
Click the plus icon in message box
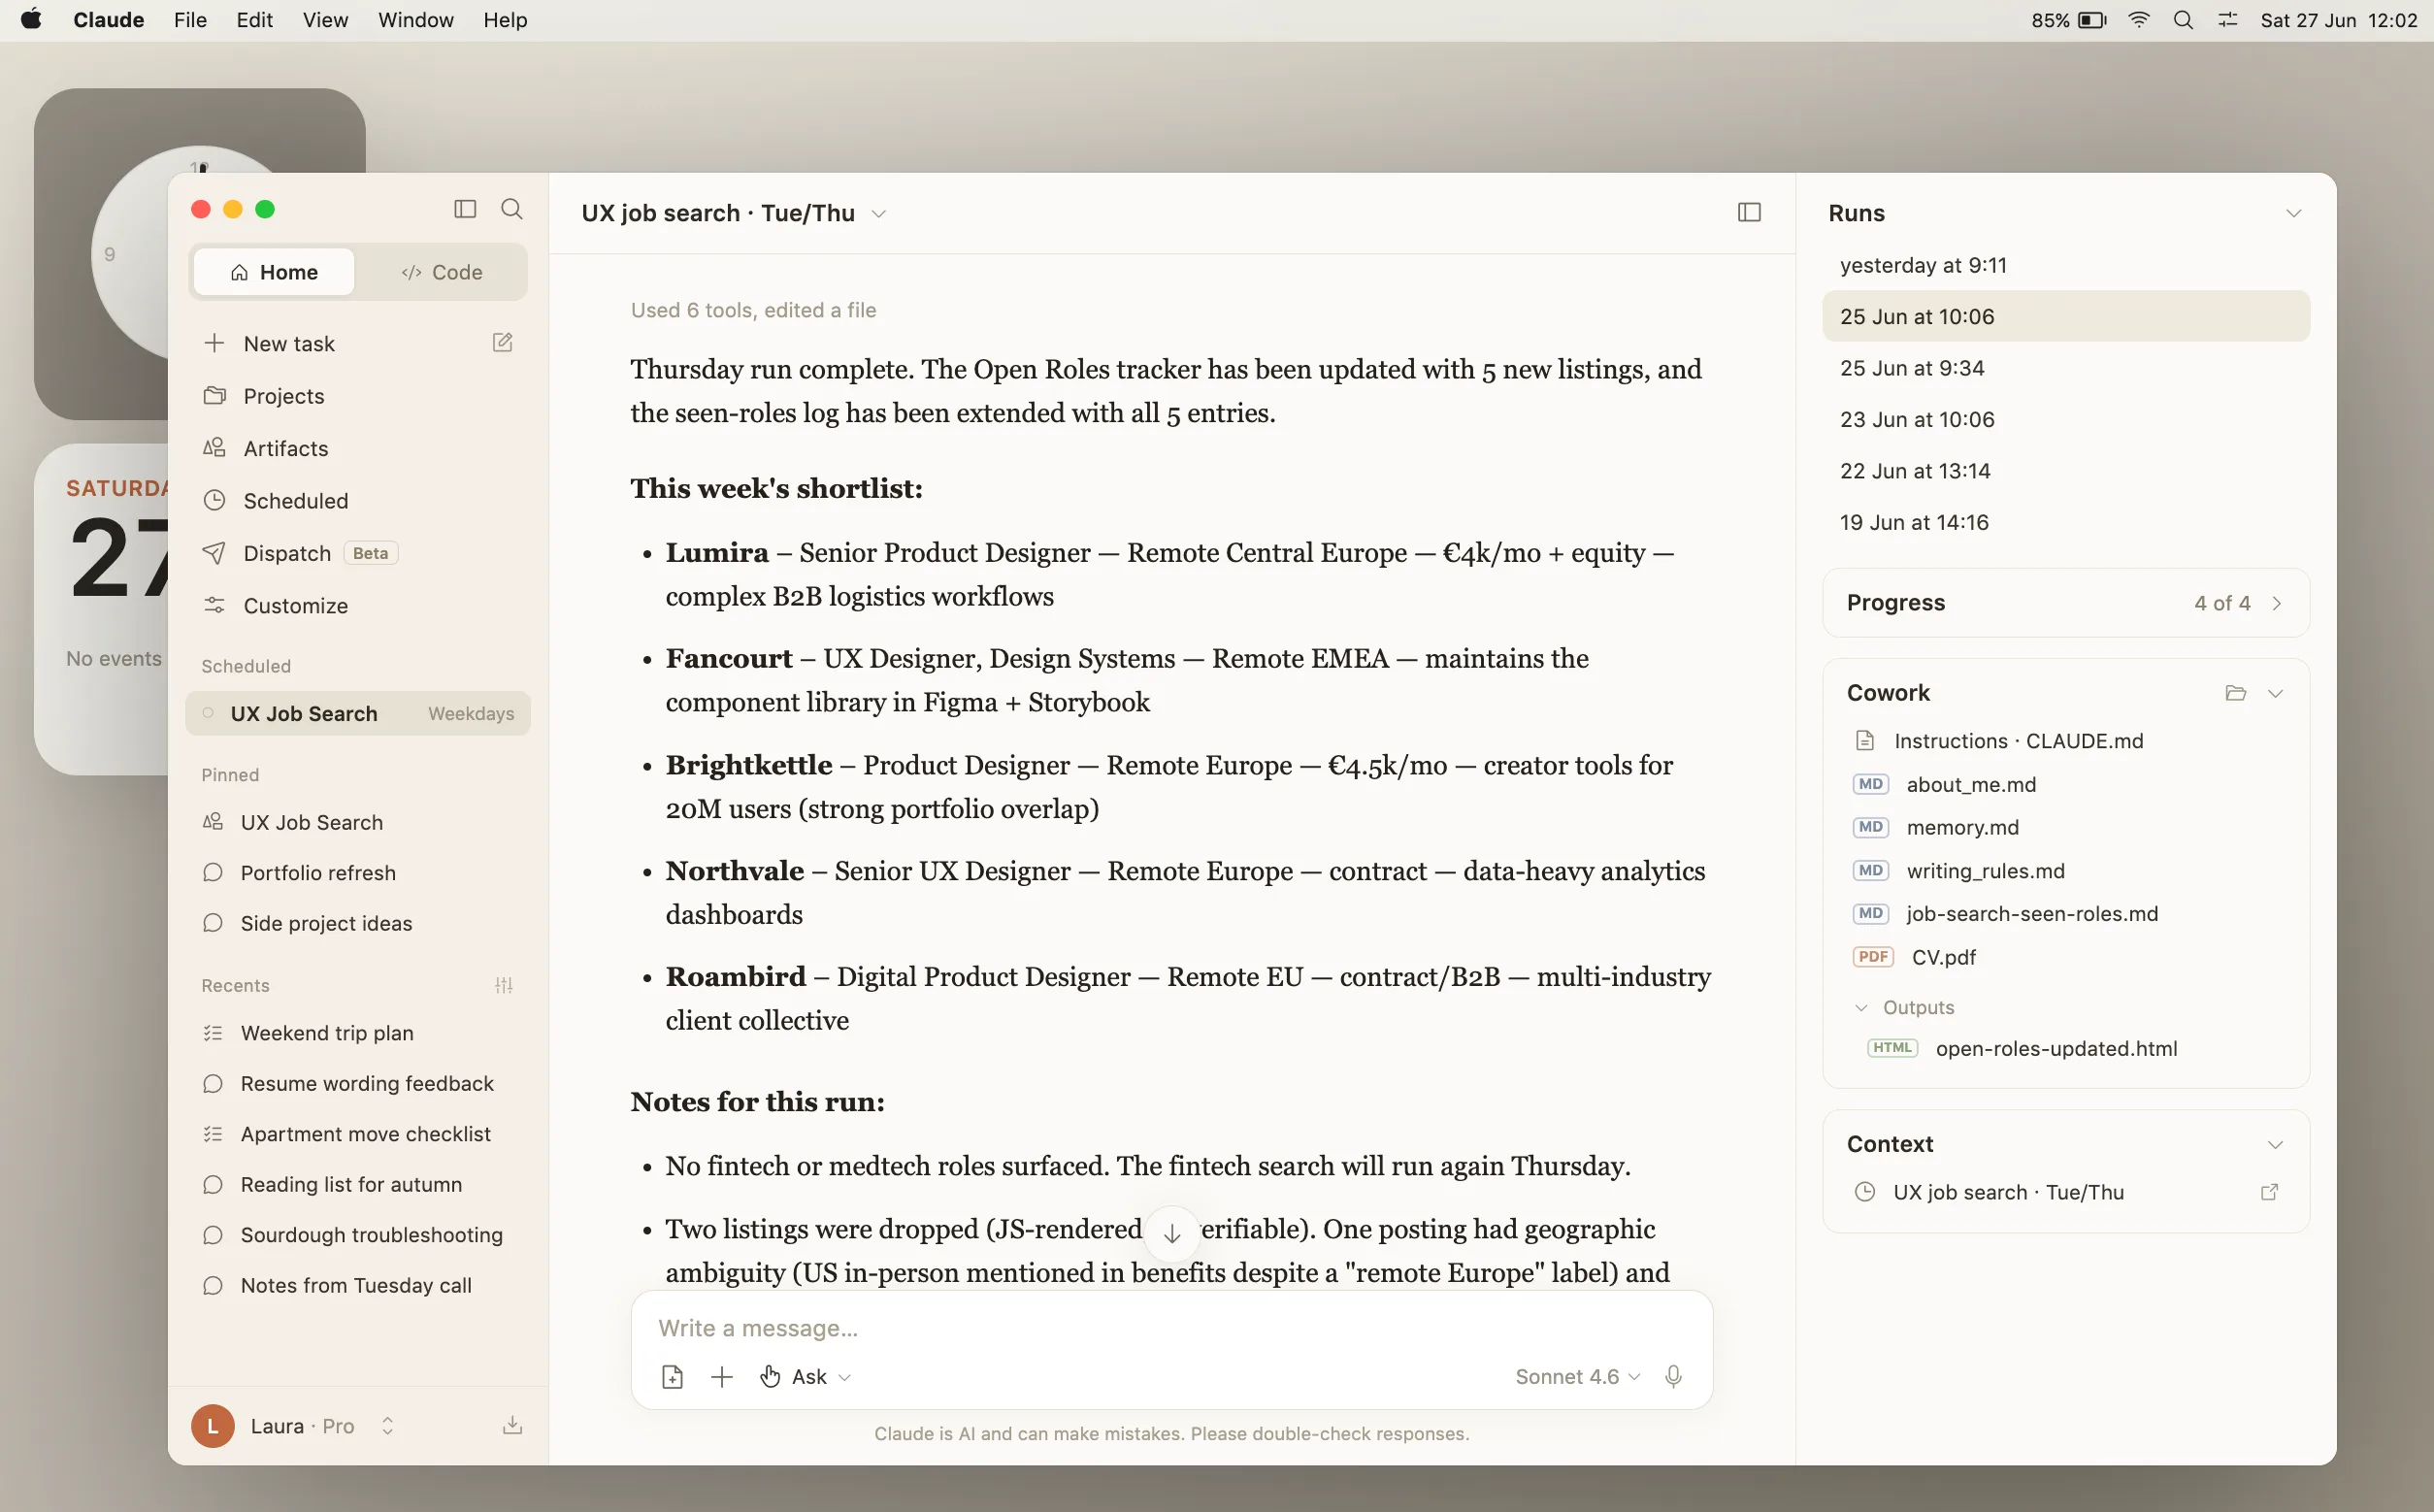pyautogui.click(x=722, y=1377)
